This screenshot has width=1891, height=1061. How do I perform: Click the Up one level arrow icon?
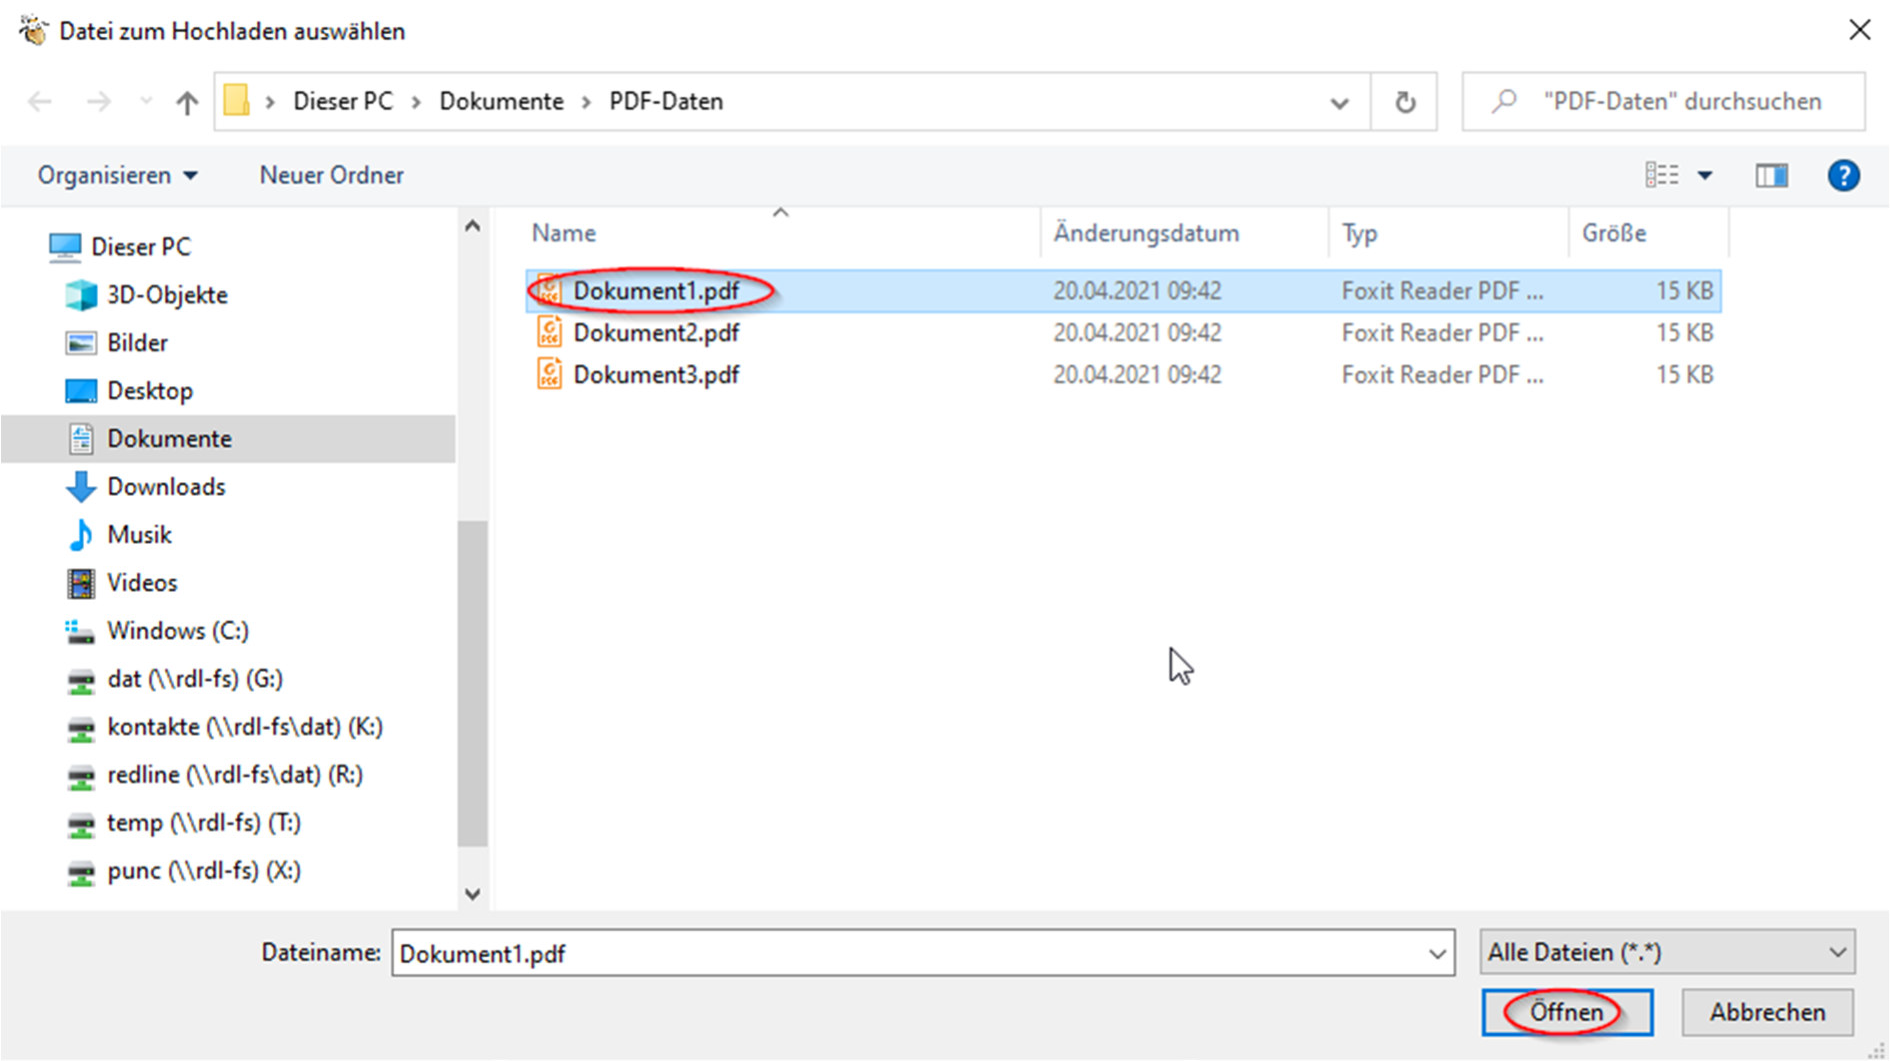click(x=187, y=102)
